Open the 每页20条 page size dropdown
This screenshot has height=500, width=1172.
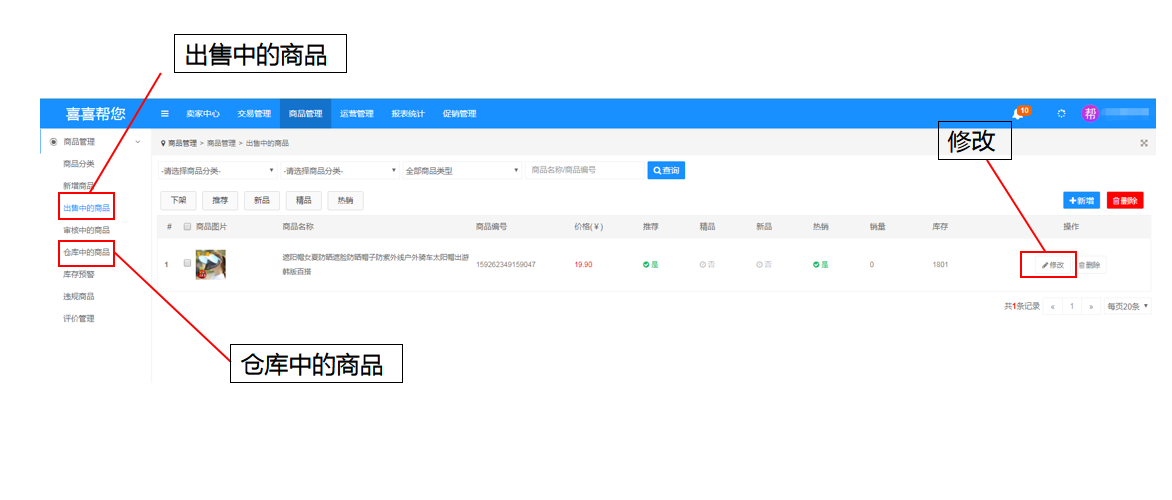1128,306
